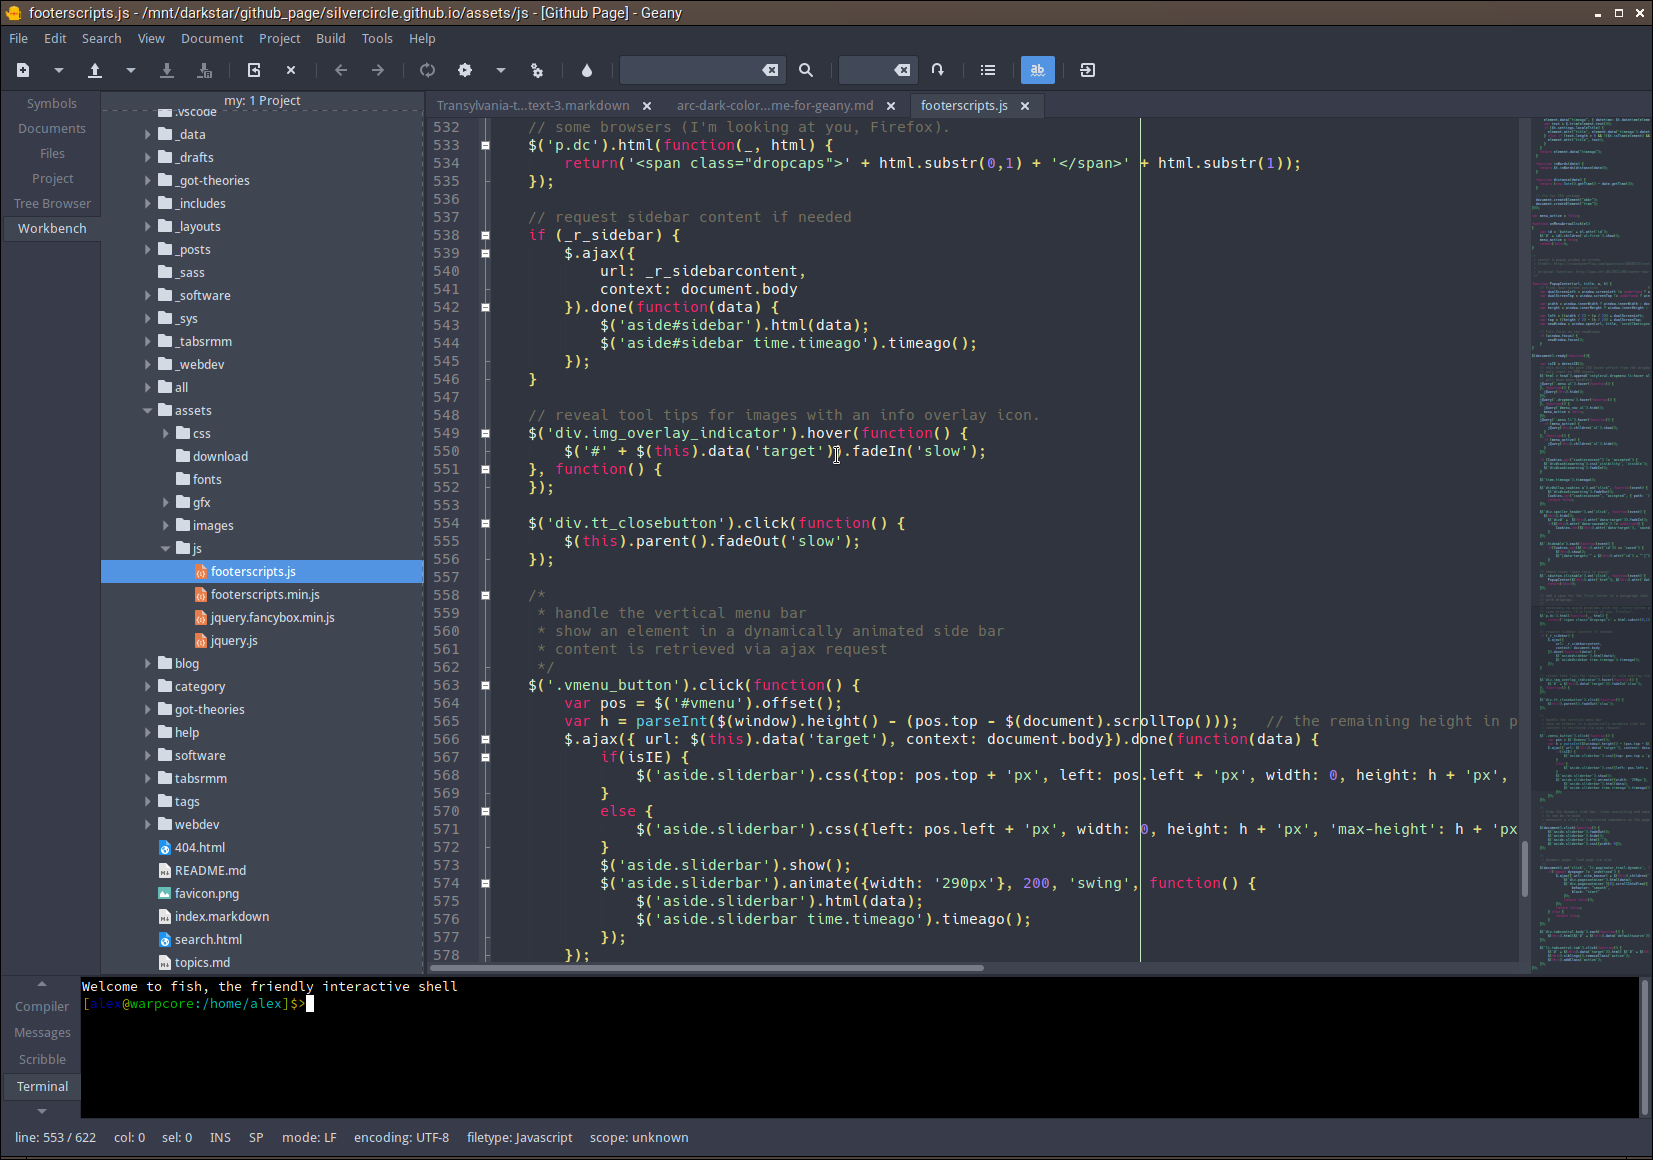Expand the _layouts folder

[x=148, y=226]
